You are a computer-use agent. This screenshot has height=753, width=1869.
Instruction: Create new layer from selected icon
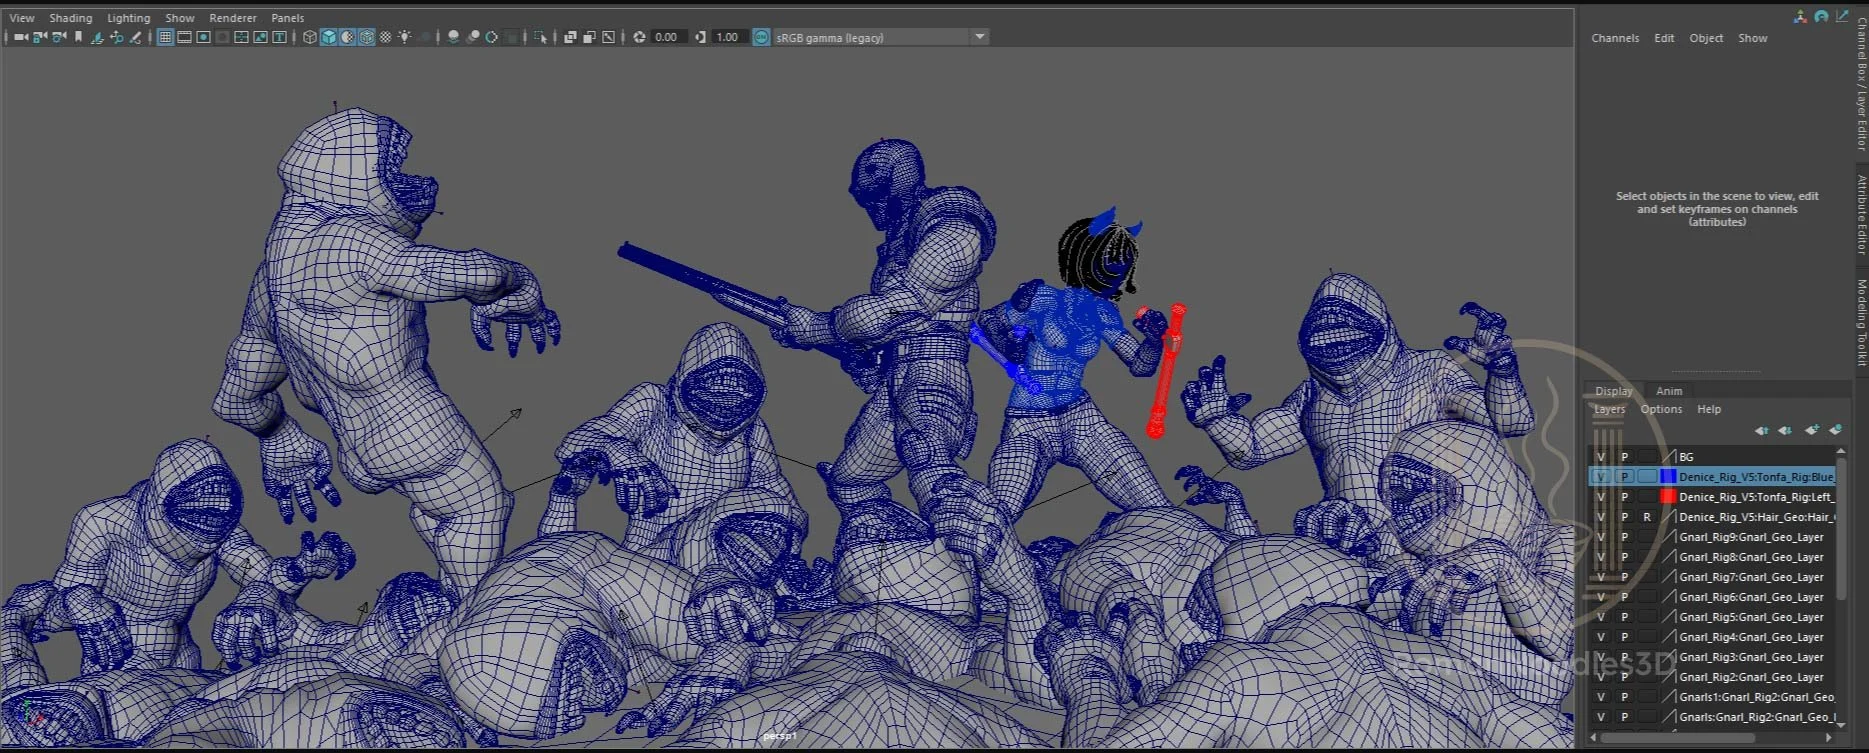(x=1835, y=430)
